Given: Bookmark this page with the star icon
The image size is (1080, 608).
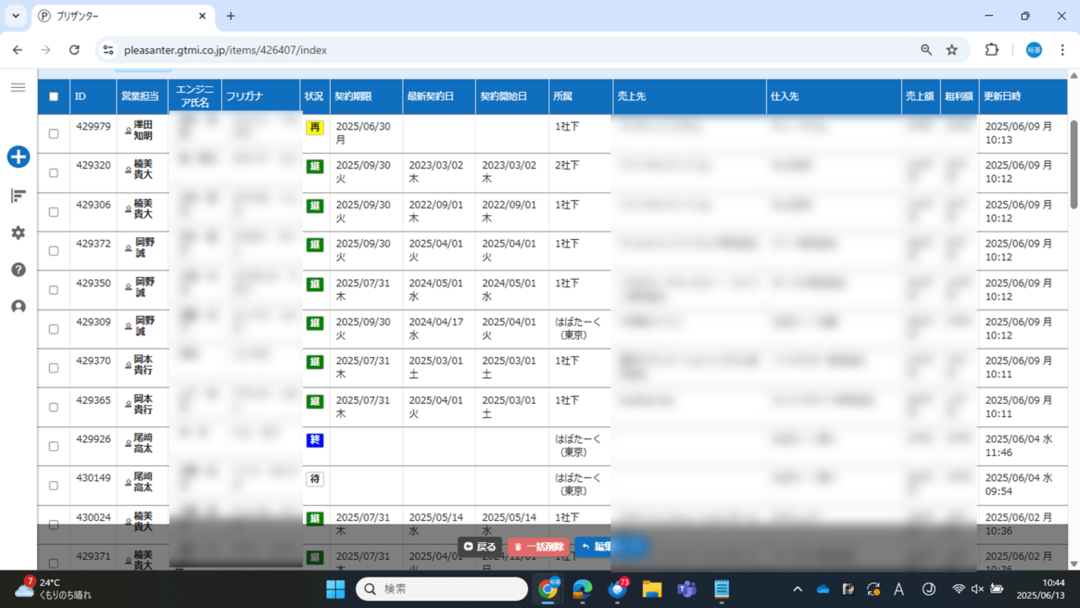Looking at the screenshot, I should pyautogui.click(x=952, y=50).
